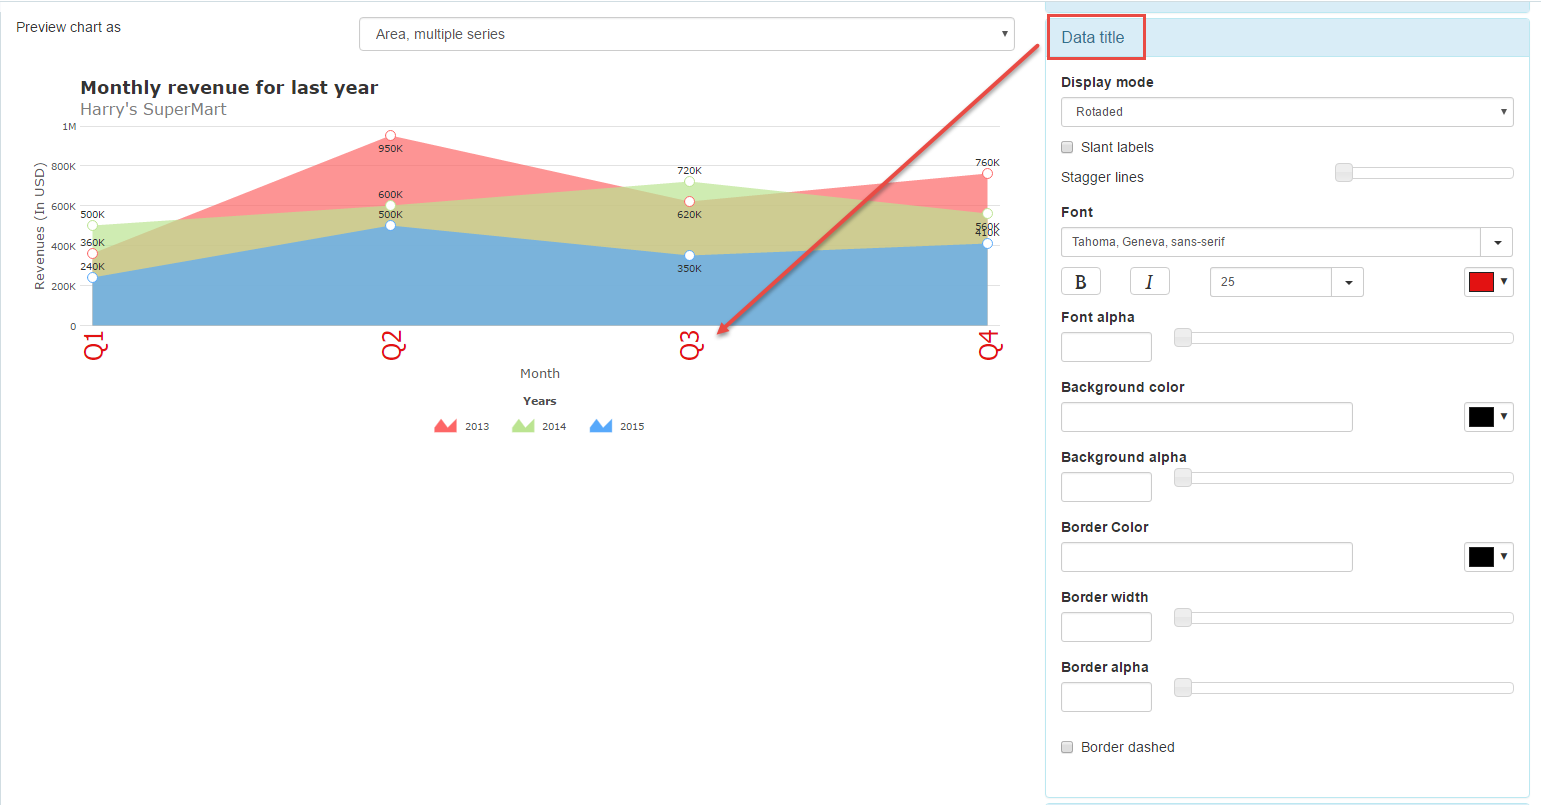Toggle italic font style button
The width and height of the screenshot is (1541, 805).
[1149, 282]
